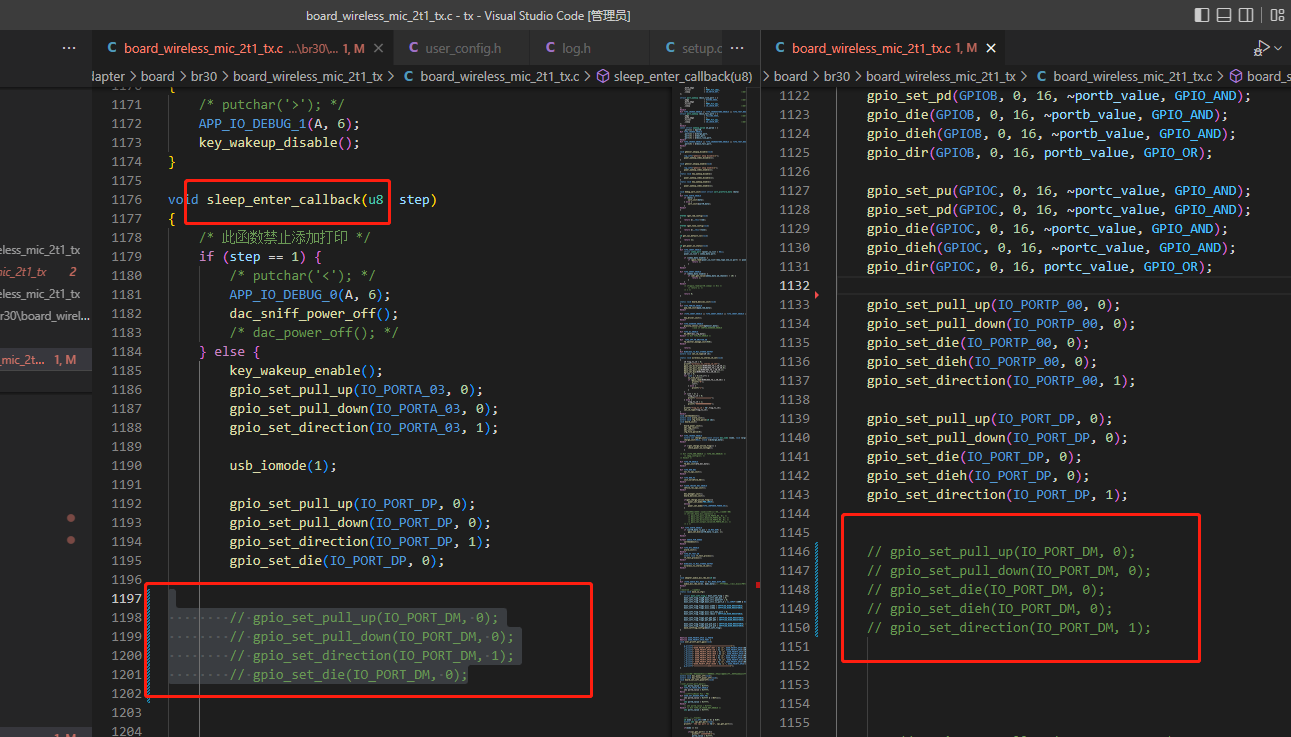Click the usb_iomode(1); code line
The width and height of the screenshot is (1291, 737).
(x=283, y=465)
